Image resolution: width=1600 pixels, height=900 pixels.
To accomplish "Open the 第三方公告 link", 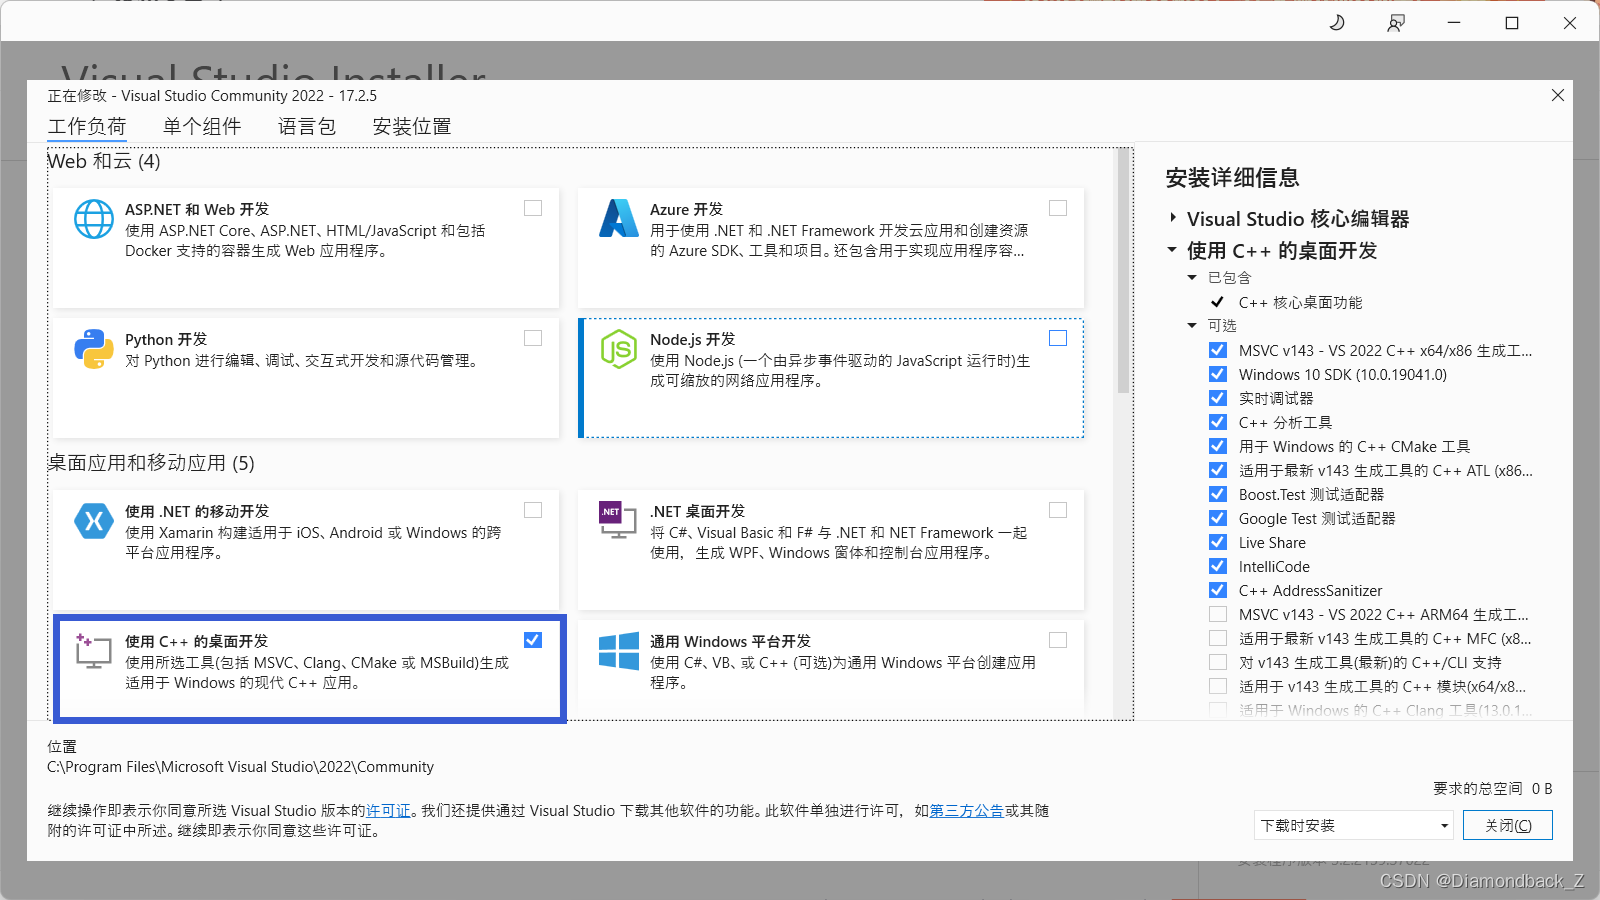I will (967, 811).
